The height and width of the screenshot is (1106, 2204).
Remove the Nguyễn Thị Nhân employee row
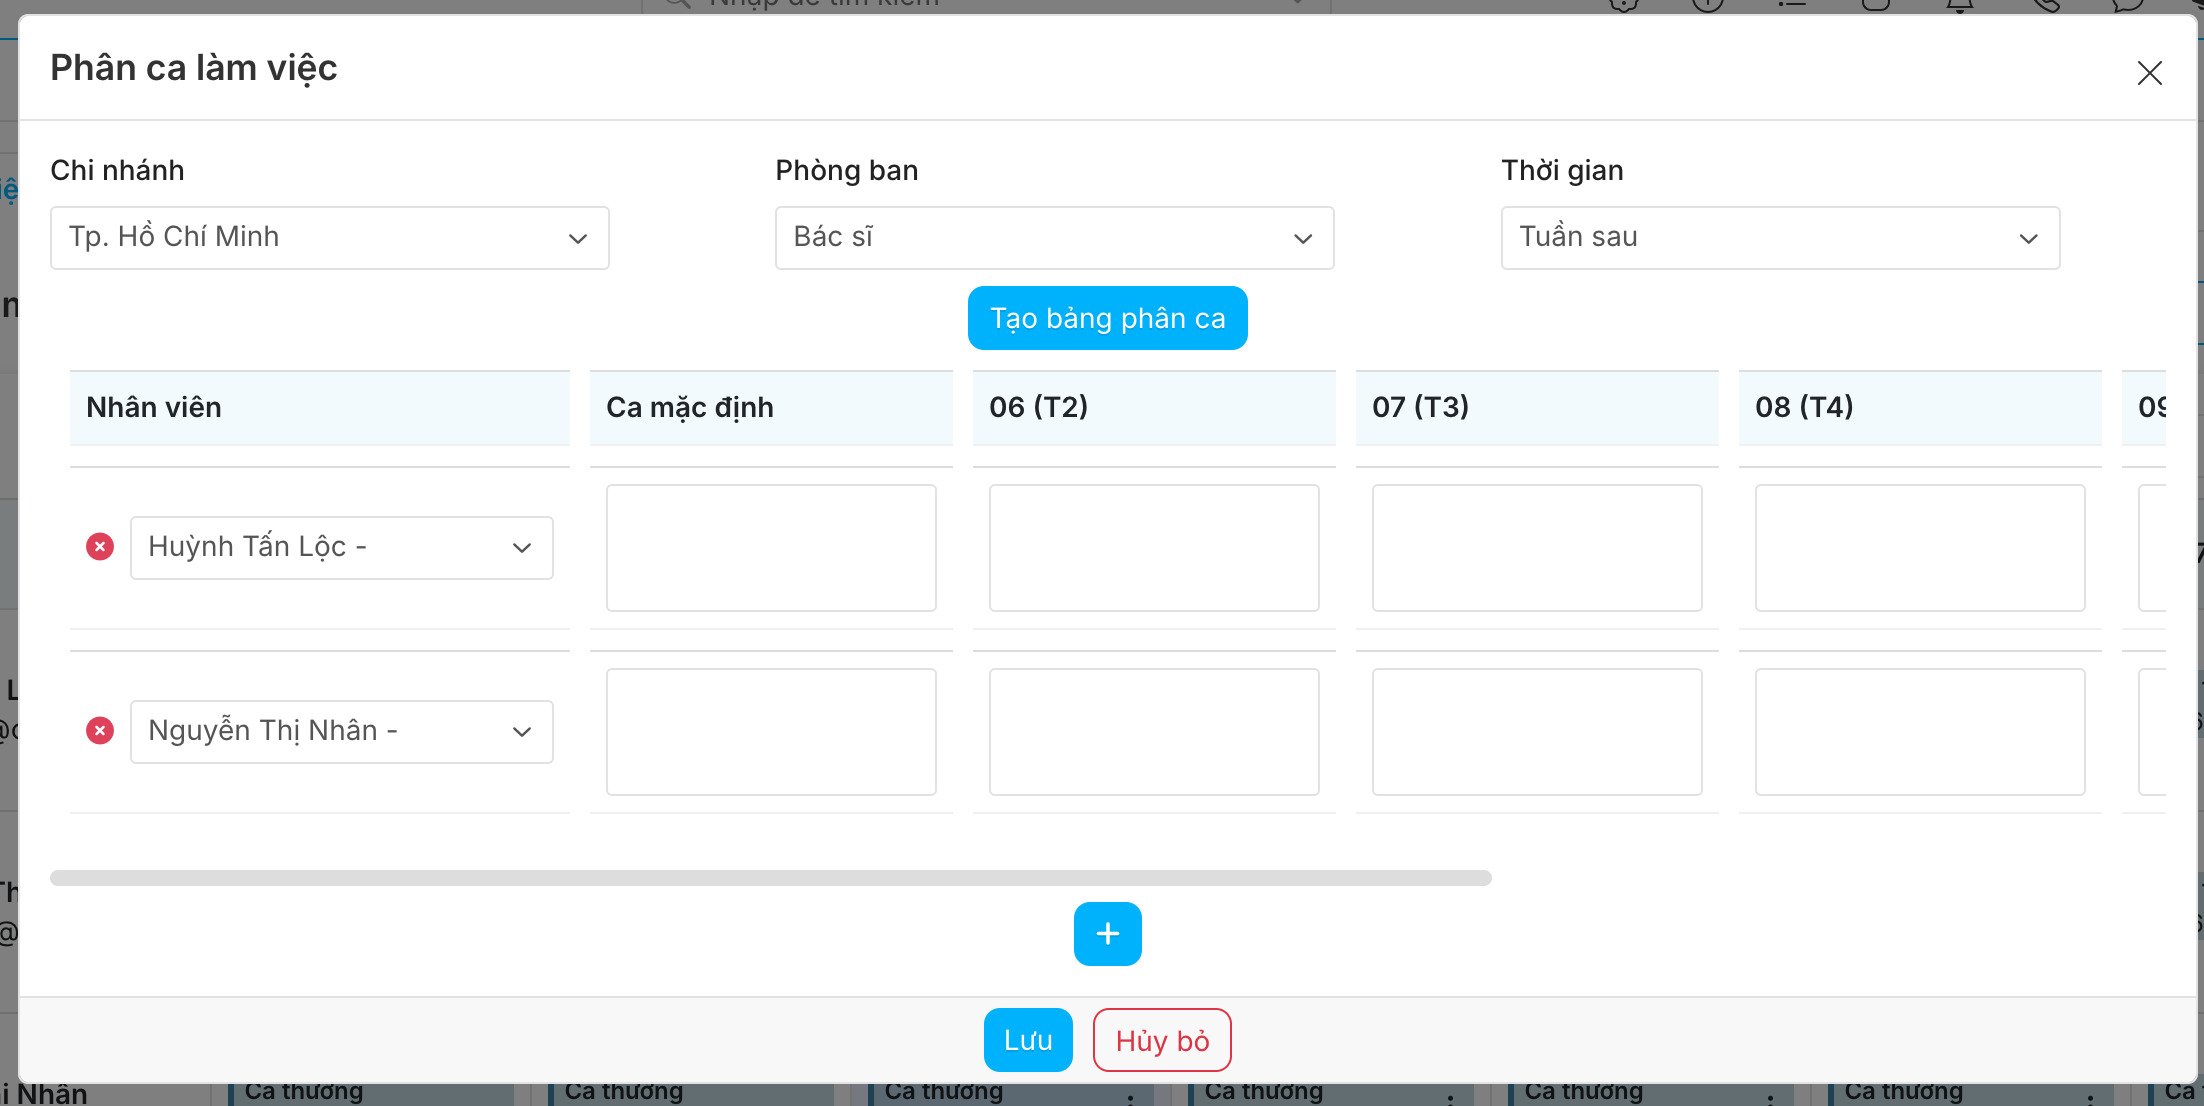coord(100,731)
